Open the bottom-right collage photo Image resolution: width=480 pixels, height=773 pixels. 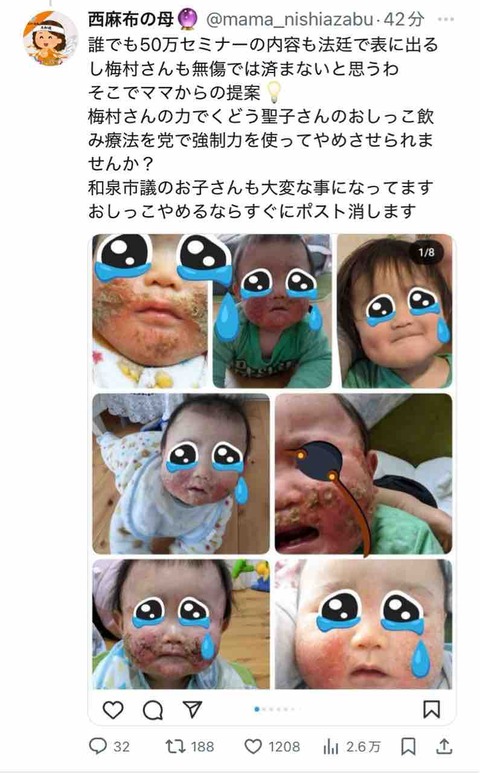tap(363, 624)
